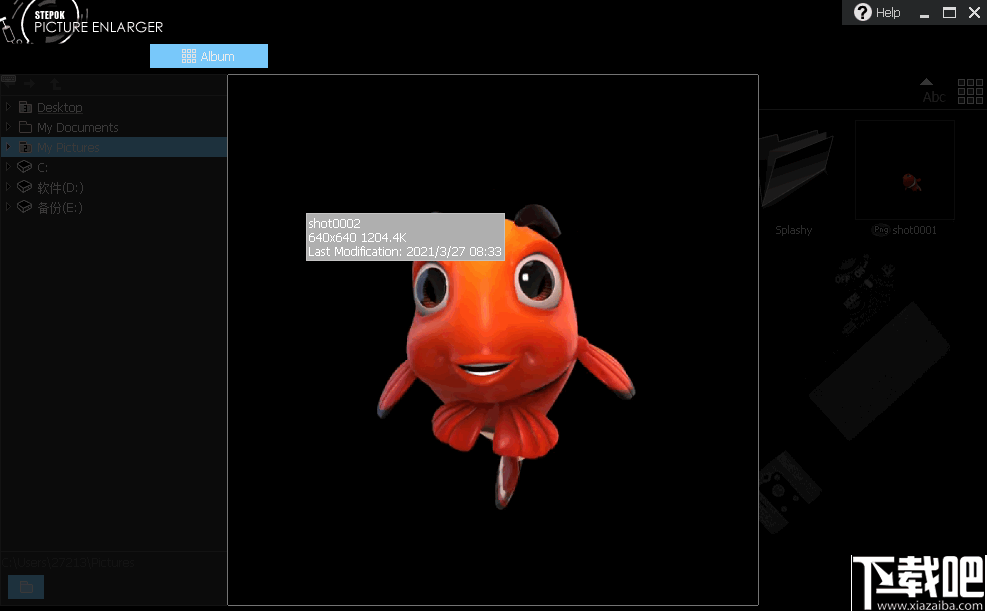This screenshot has width=987, height=611.
Task: Click the Png badge beside shot0001
Action: (881, 230)
